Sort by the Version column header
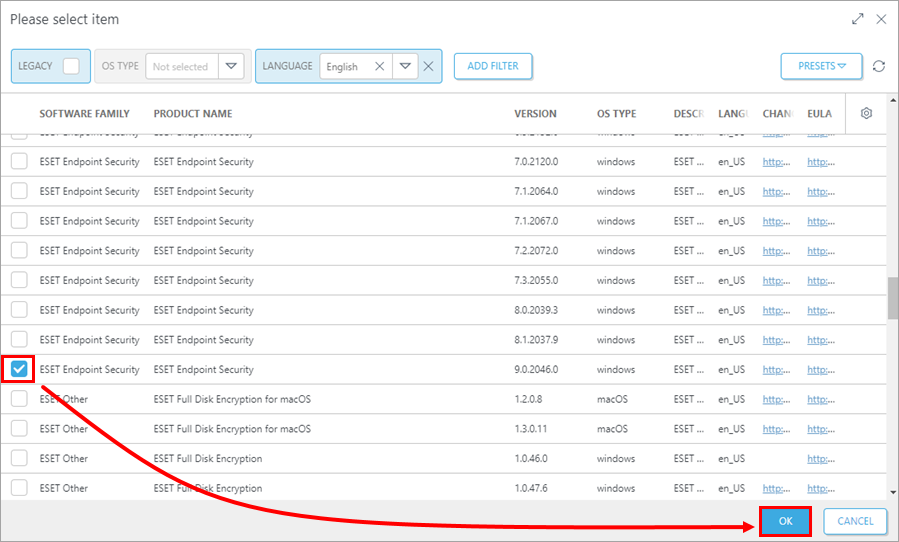The height and width of the screenshot is (542, 899). (x=535, y=114)
